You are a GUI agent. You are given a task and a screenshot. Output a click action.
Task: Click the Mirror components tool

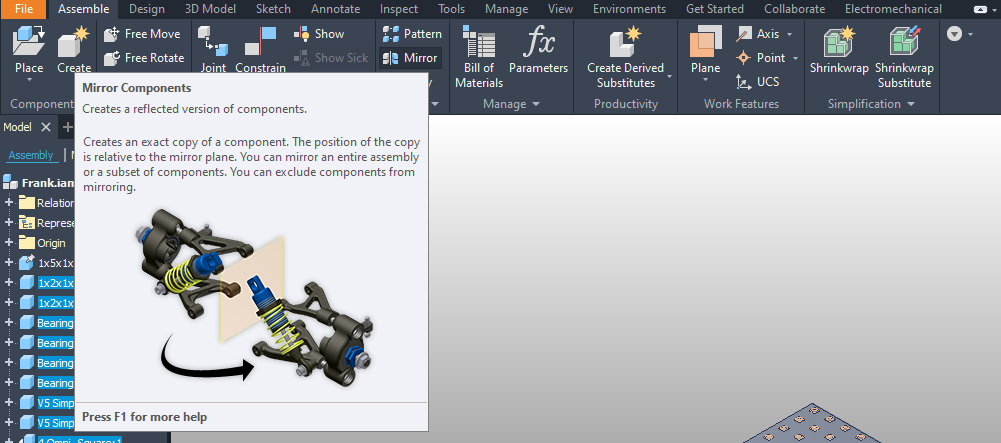coord(410,57)
